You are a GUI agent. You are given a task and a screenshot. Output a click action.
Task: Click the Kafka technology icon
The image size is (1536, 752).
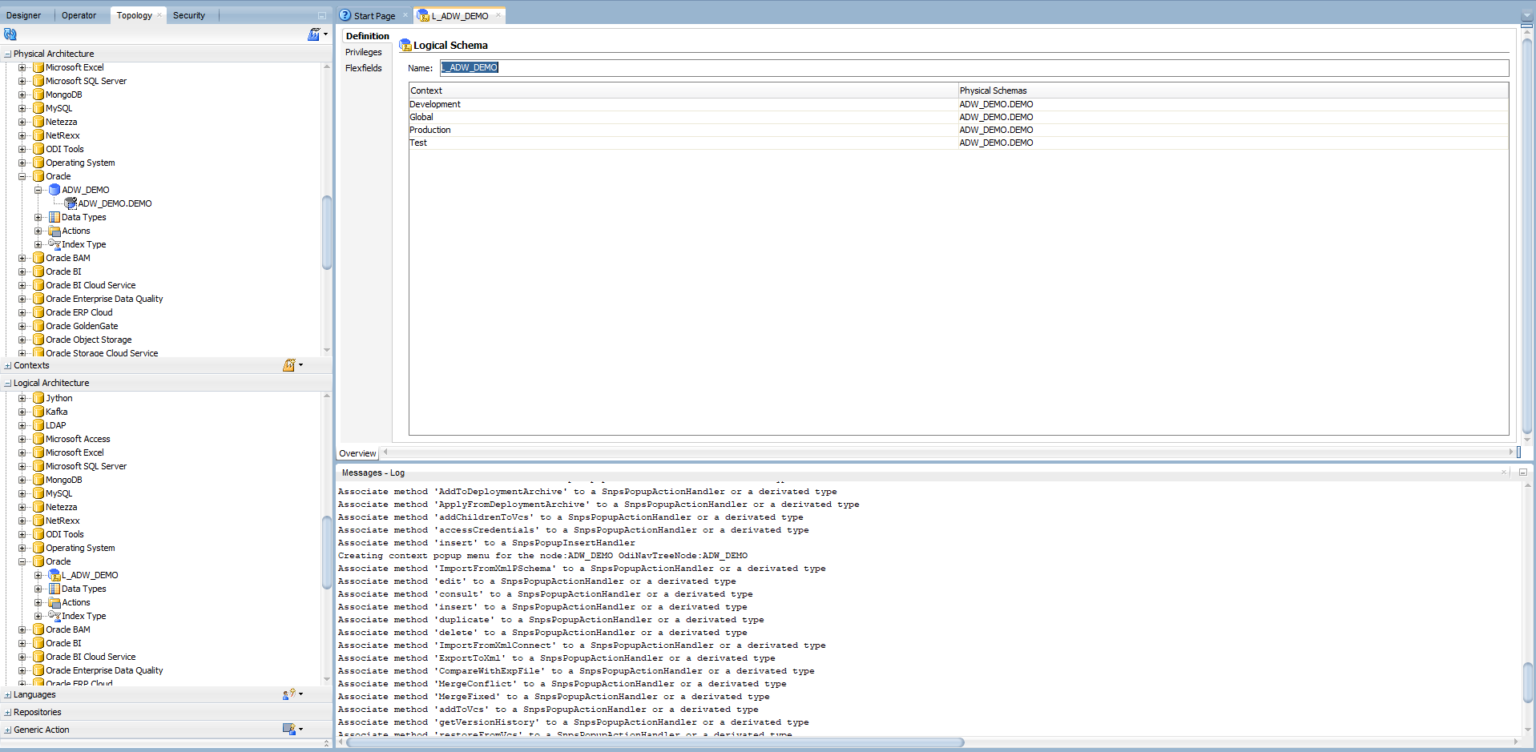(x=38, y=411)
